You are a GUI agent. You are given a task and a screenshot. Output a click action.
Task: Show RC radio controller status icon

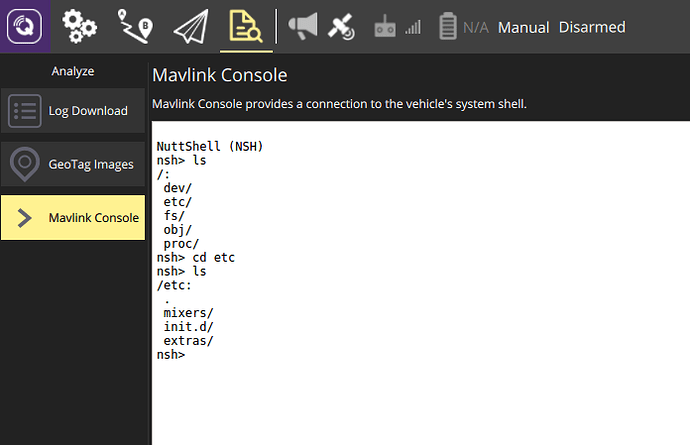[385, 26]
